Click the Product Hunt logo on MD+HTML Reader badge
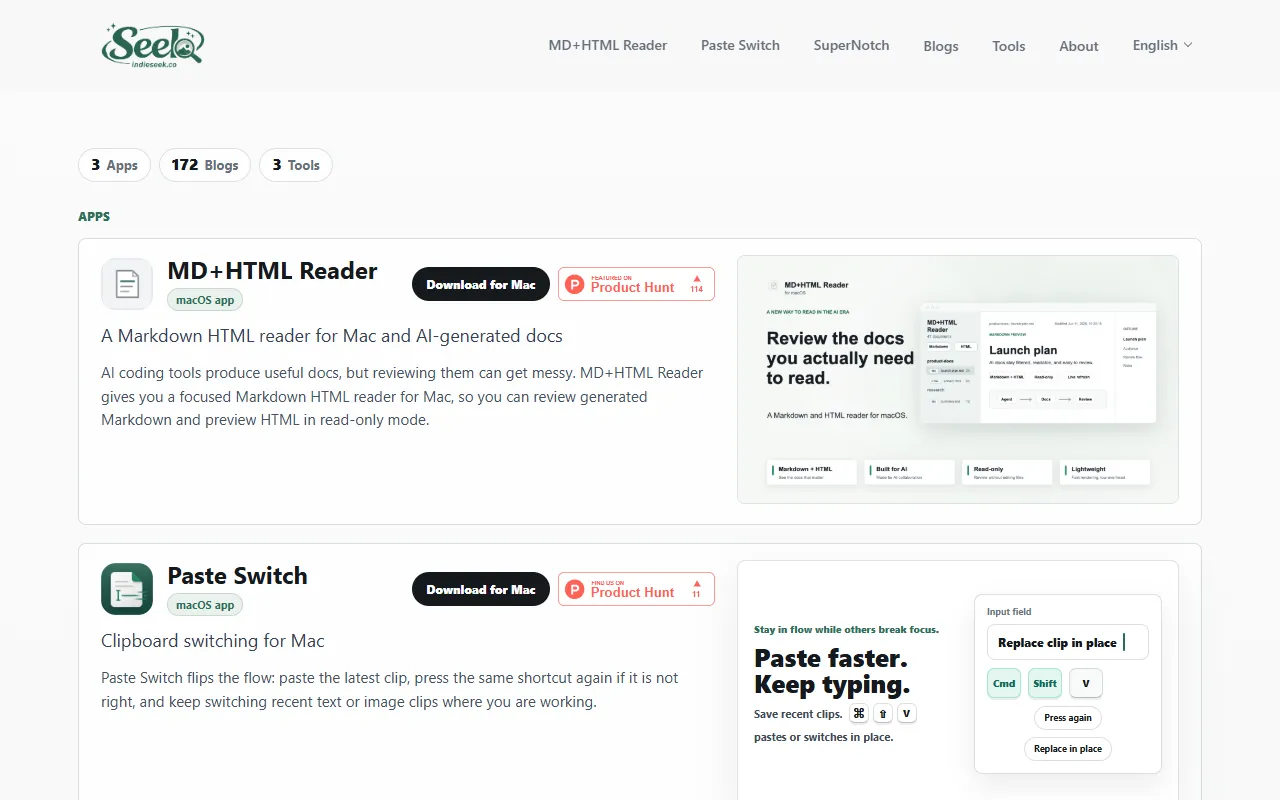Image resolution: width=1280 pixels, height=800 pixels. (x=575, y=285)
